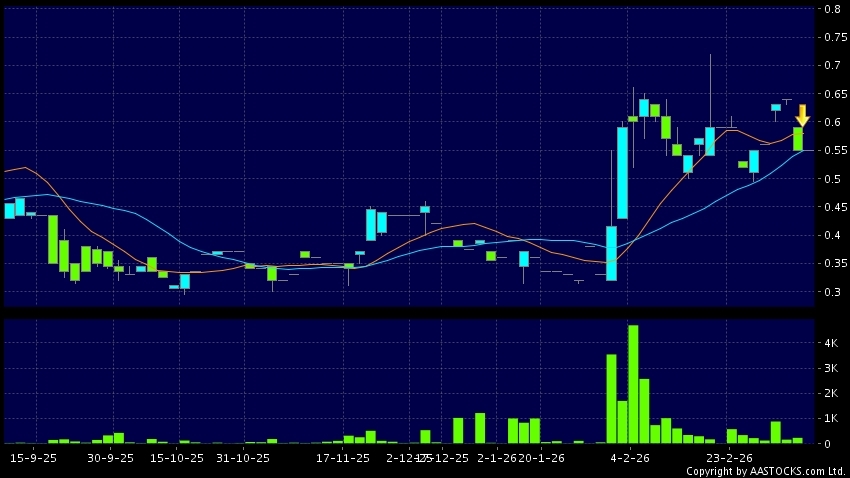Click the 30-9-25 date label
The image size is (850, 478).
pyautogui.click(x=110, y=456)
